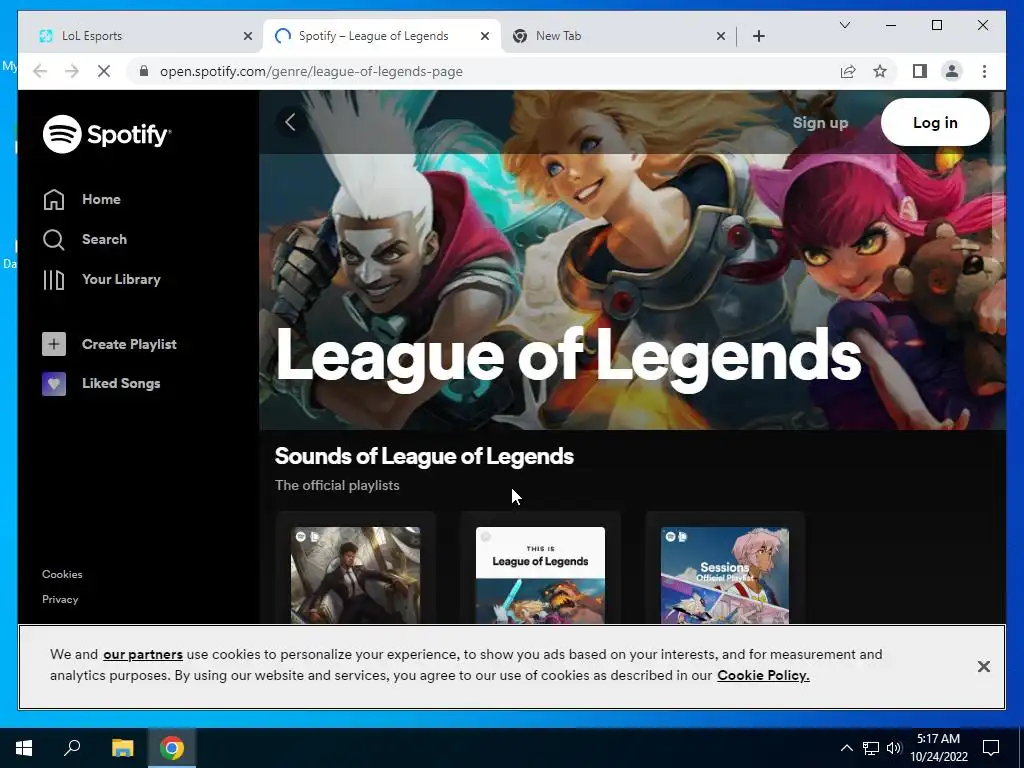Viewport: 1024px width, 768px height.
Task: Open the Privacy link in sidebar
Action: [x=60, y=599]
